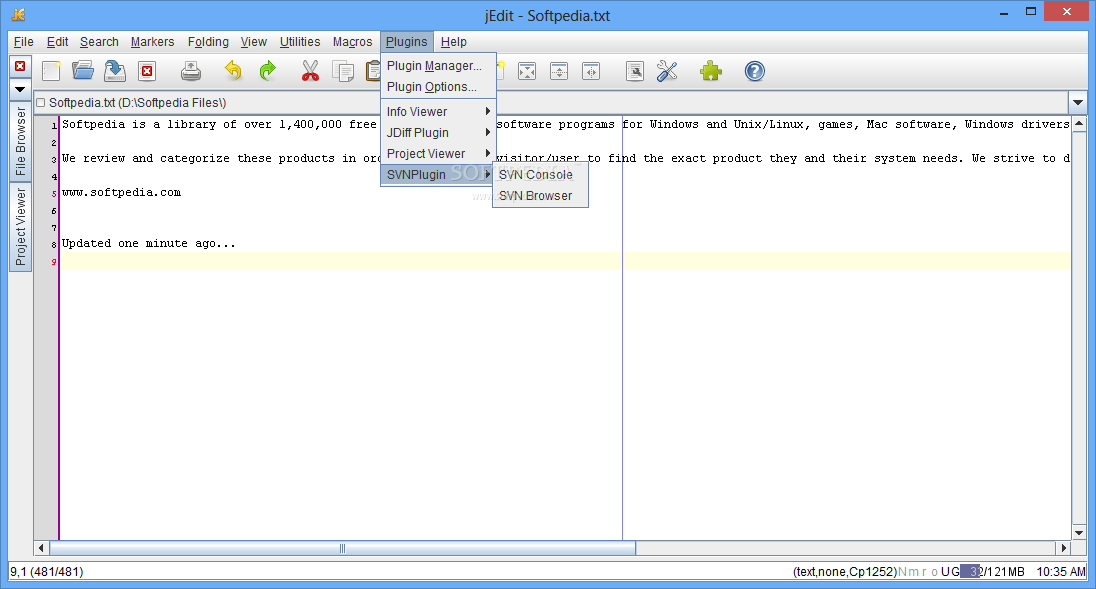
Task: Show the File Browser dockable tab
Action: click(x=20, y=141)
